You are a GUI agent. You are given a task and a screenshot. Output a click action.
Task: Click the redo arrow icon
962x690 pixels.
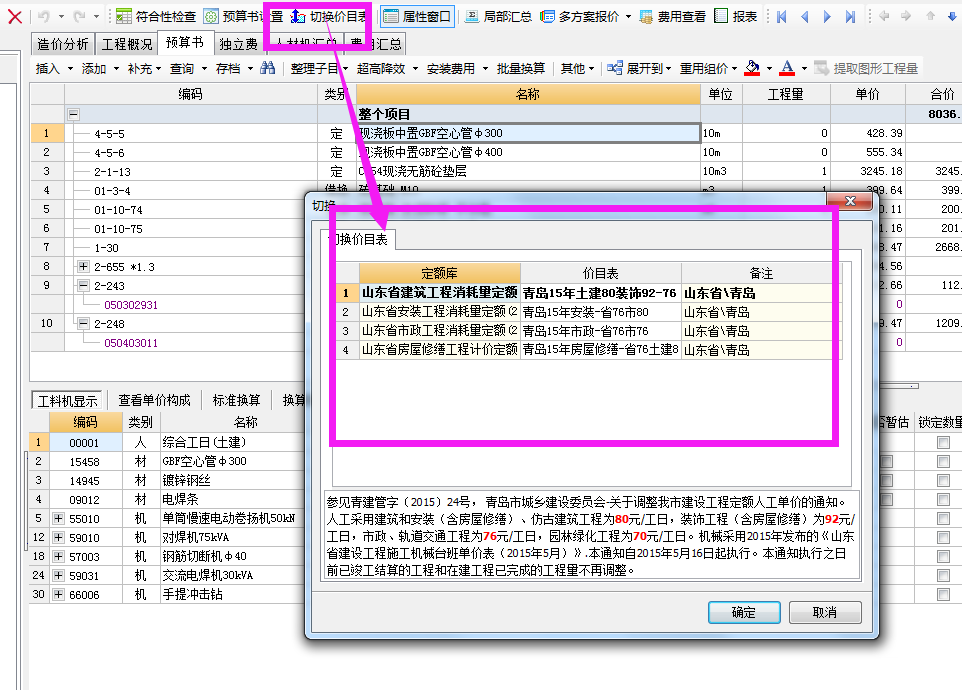[x=79, y=17]
